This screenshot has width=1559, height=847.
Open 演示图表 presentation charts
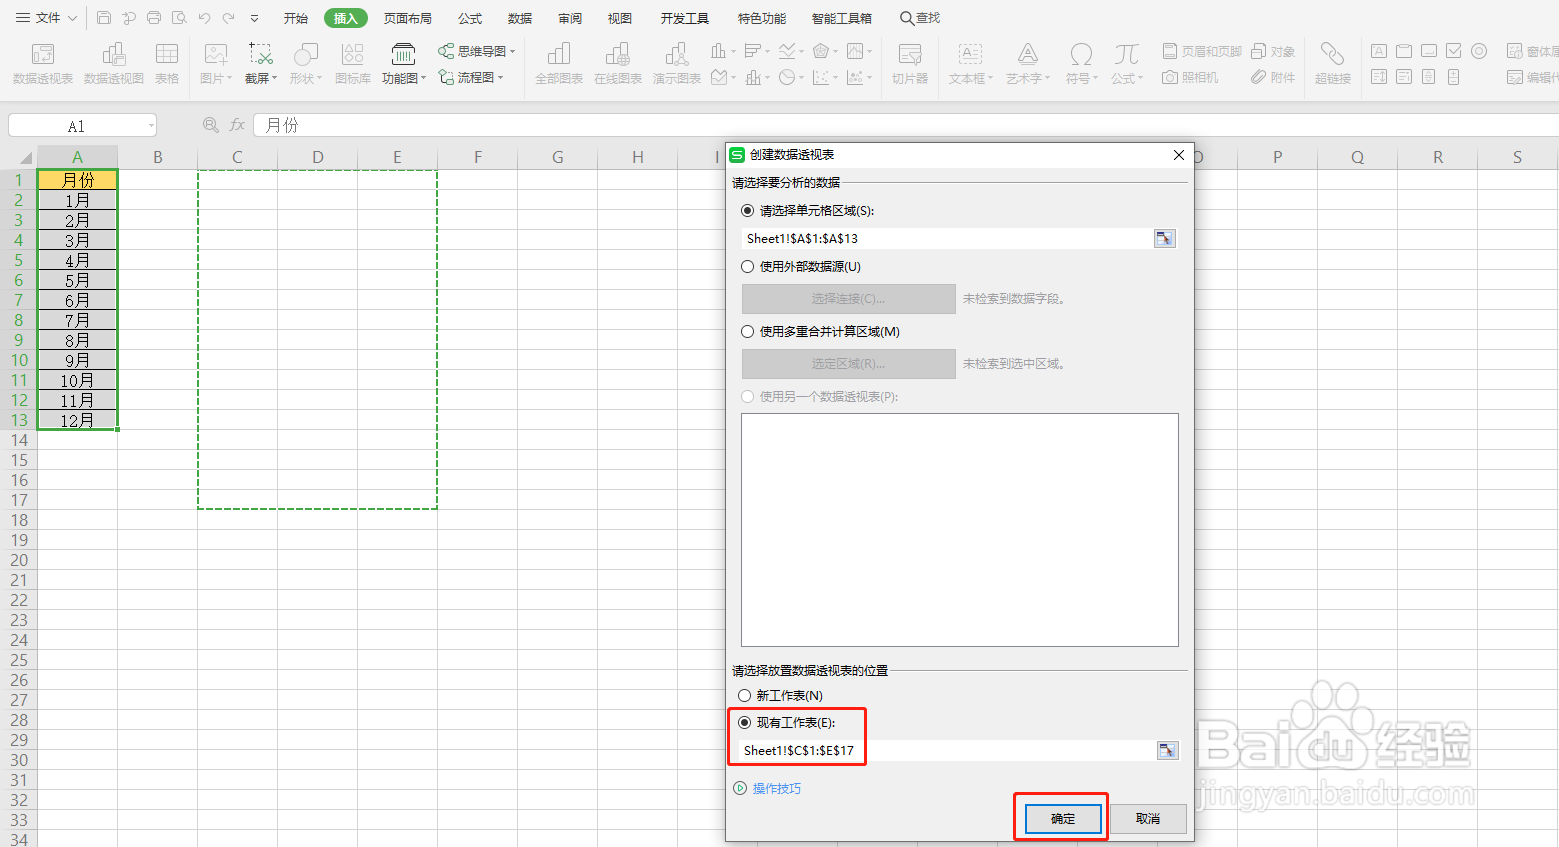click(677, 63)
